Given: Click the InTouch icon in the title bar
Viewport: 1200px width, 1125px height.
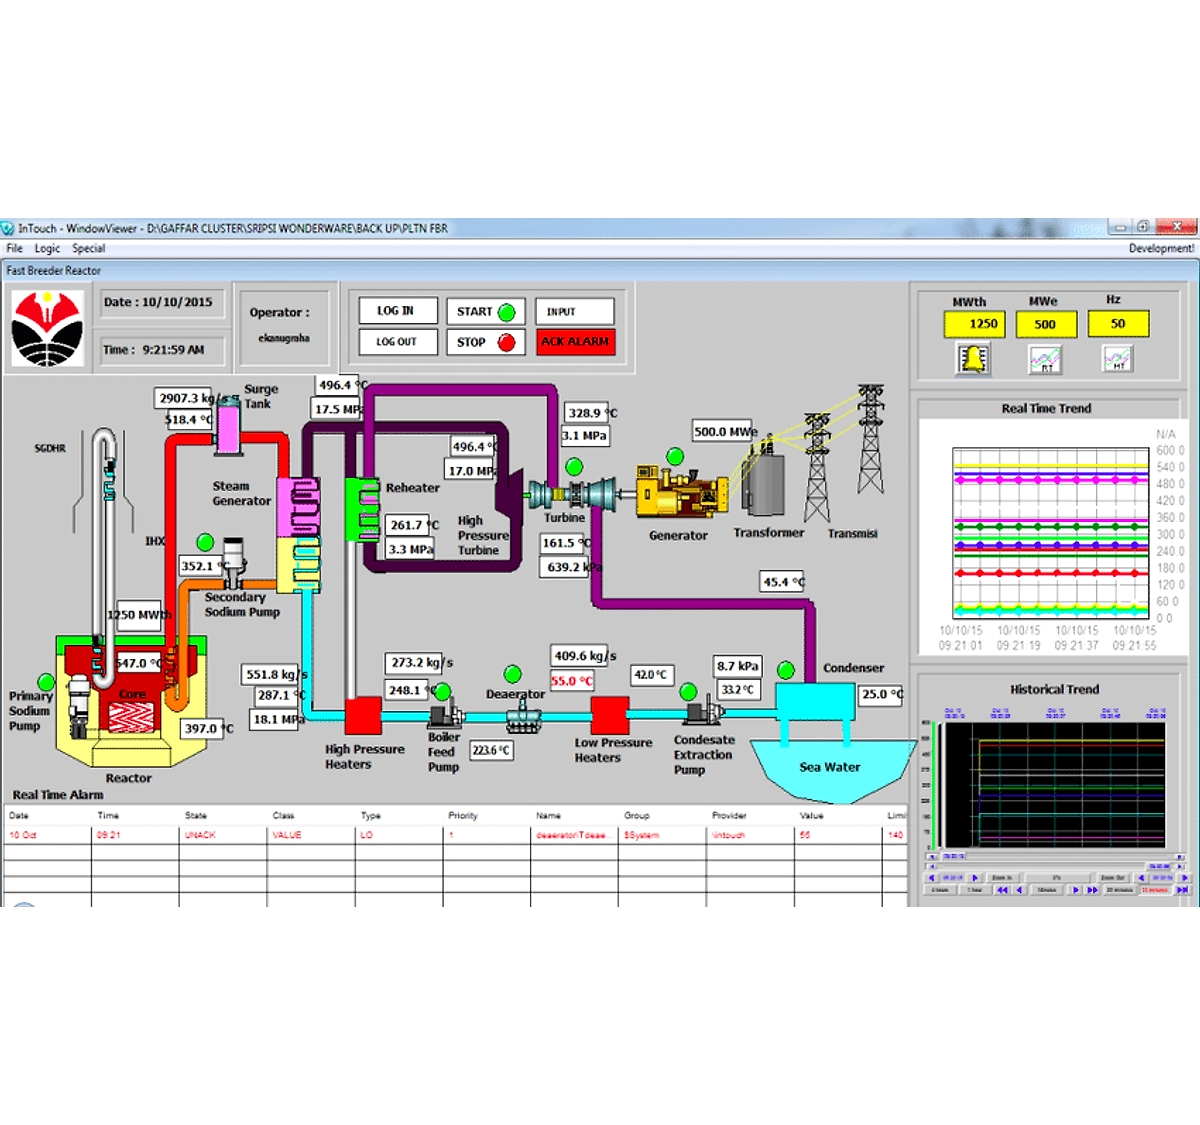Looking at the screenshot, I should (8, 228).
